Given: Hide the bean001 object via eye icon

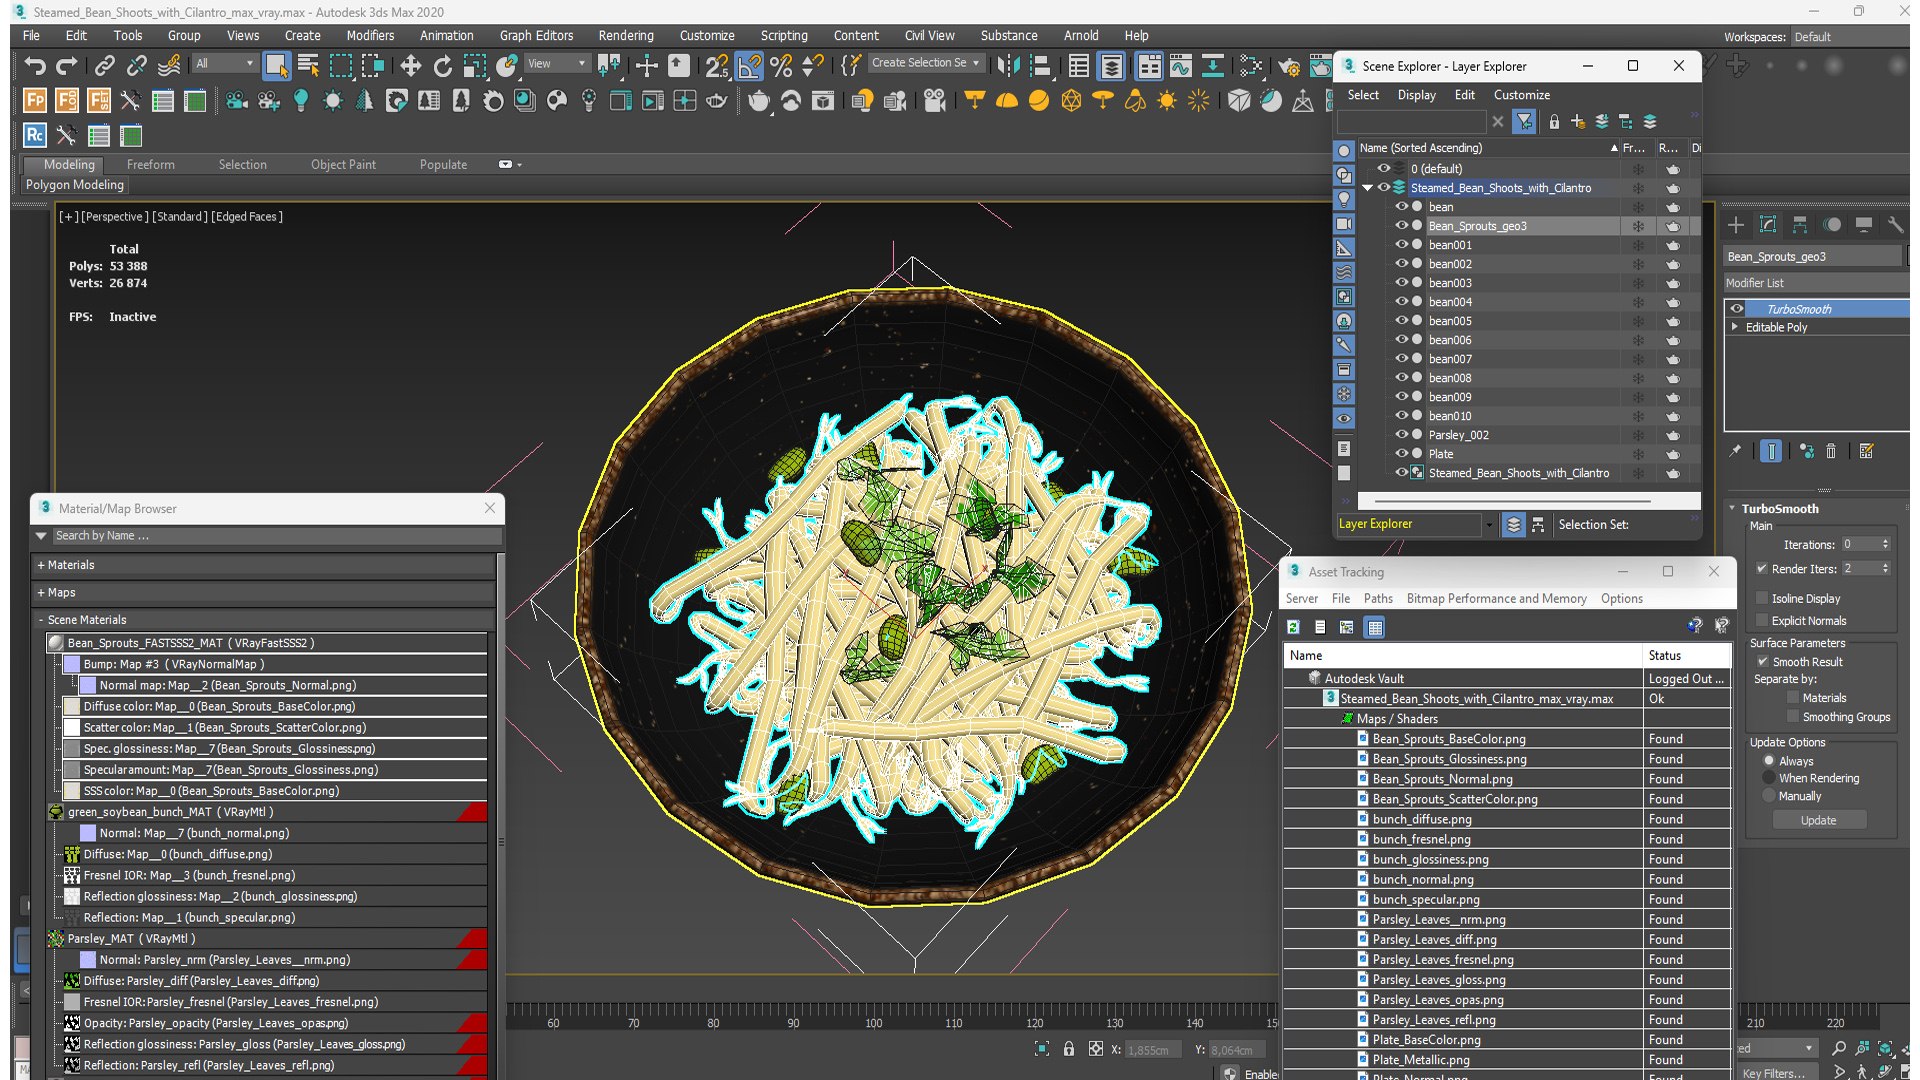Looking at the screenshot, I should (x=1401, y=245).
